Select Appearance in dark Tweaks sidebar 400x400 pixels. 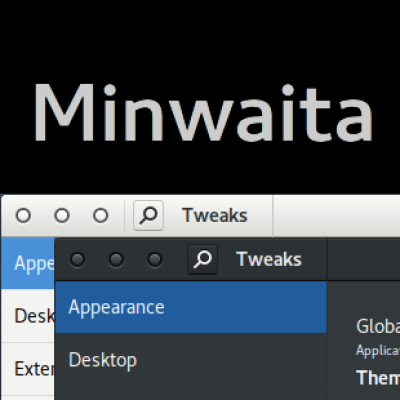click(x=191, y=307)
